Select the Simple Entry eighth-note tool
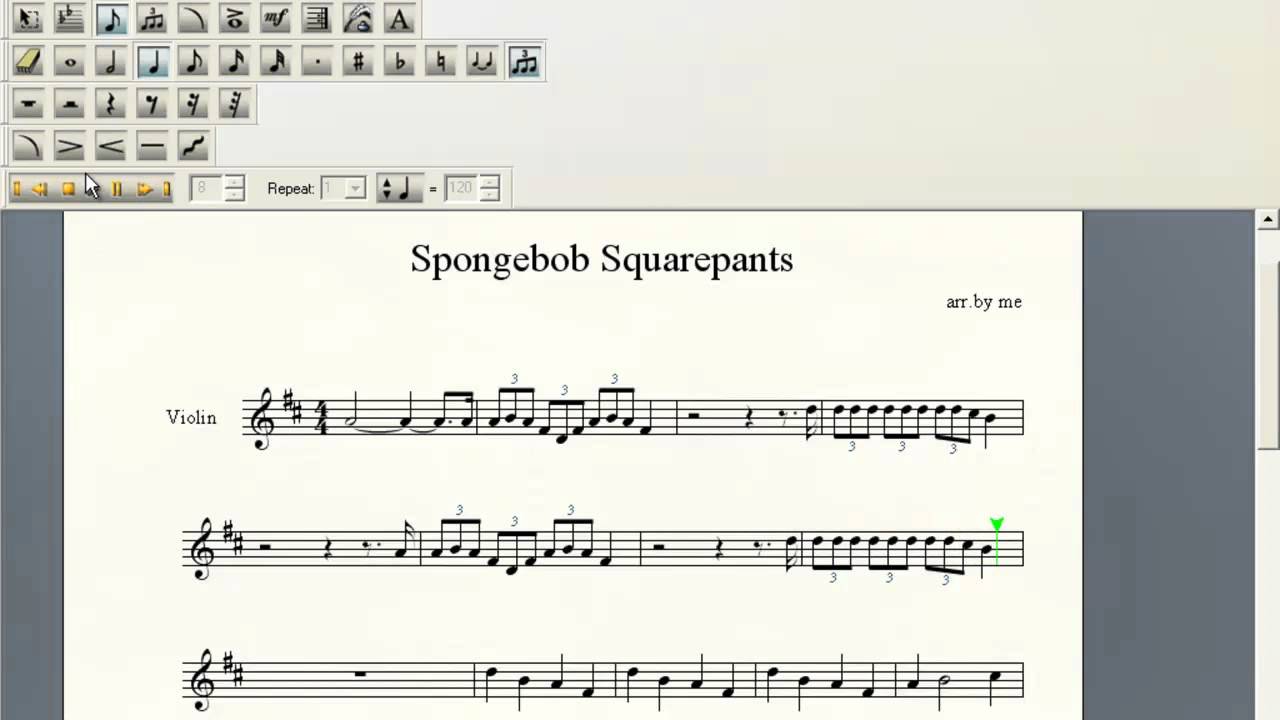The width and height of the screenshot is (1280, 720). pos(111,19)
